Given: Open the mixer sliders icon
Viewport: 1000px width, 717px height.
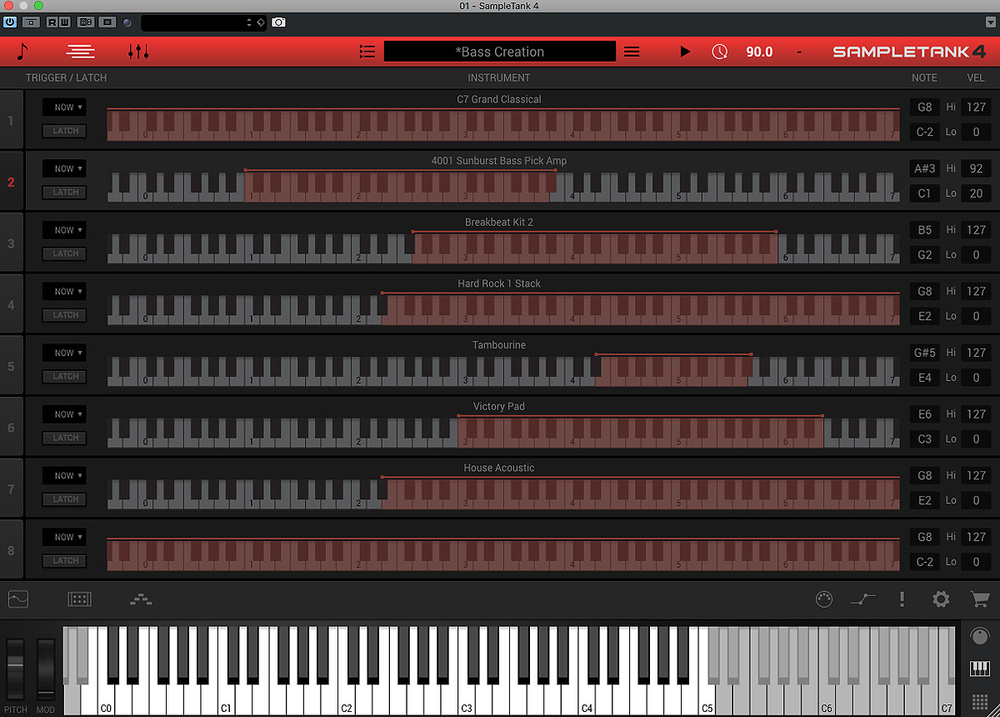Looking at the screenshot, I should pos(138,52).
